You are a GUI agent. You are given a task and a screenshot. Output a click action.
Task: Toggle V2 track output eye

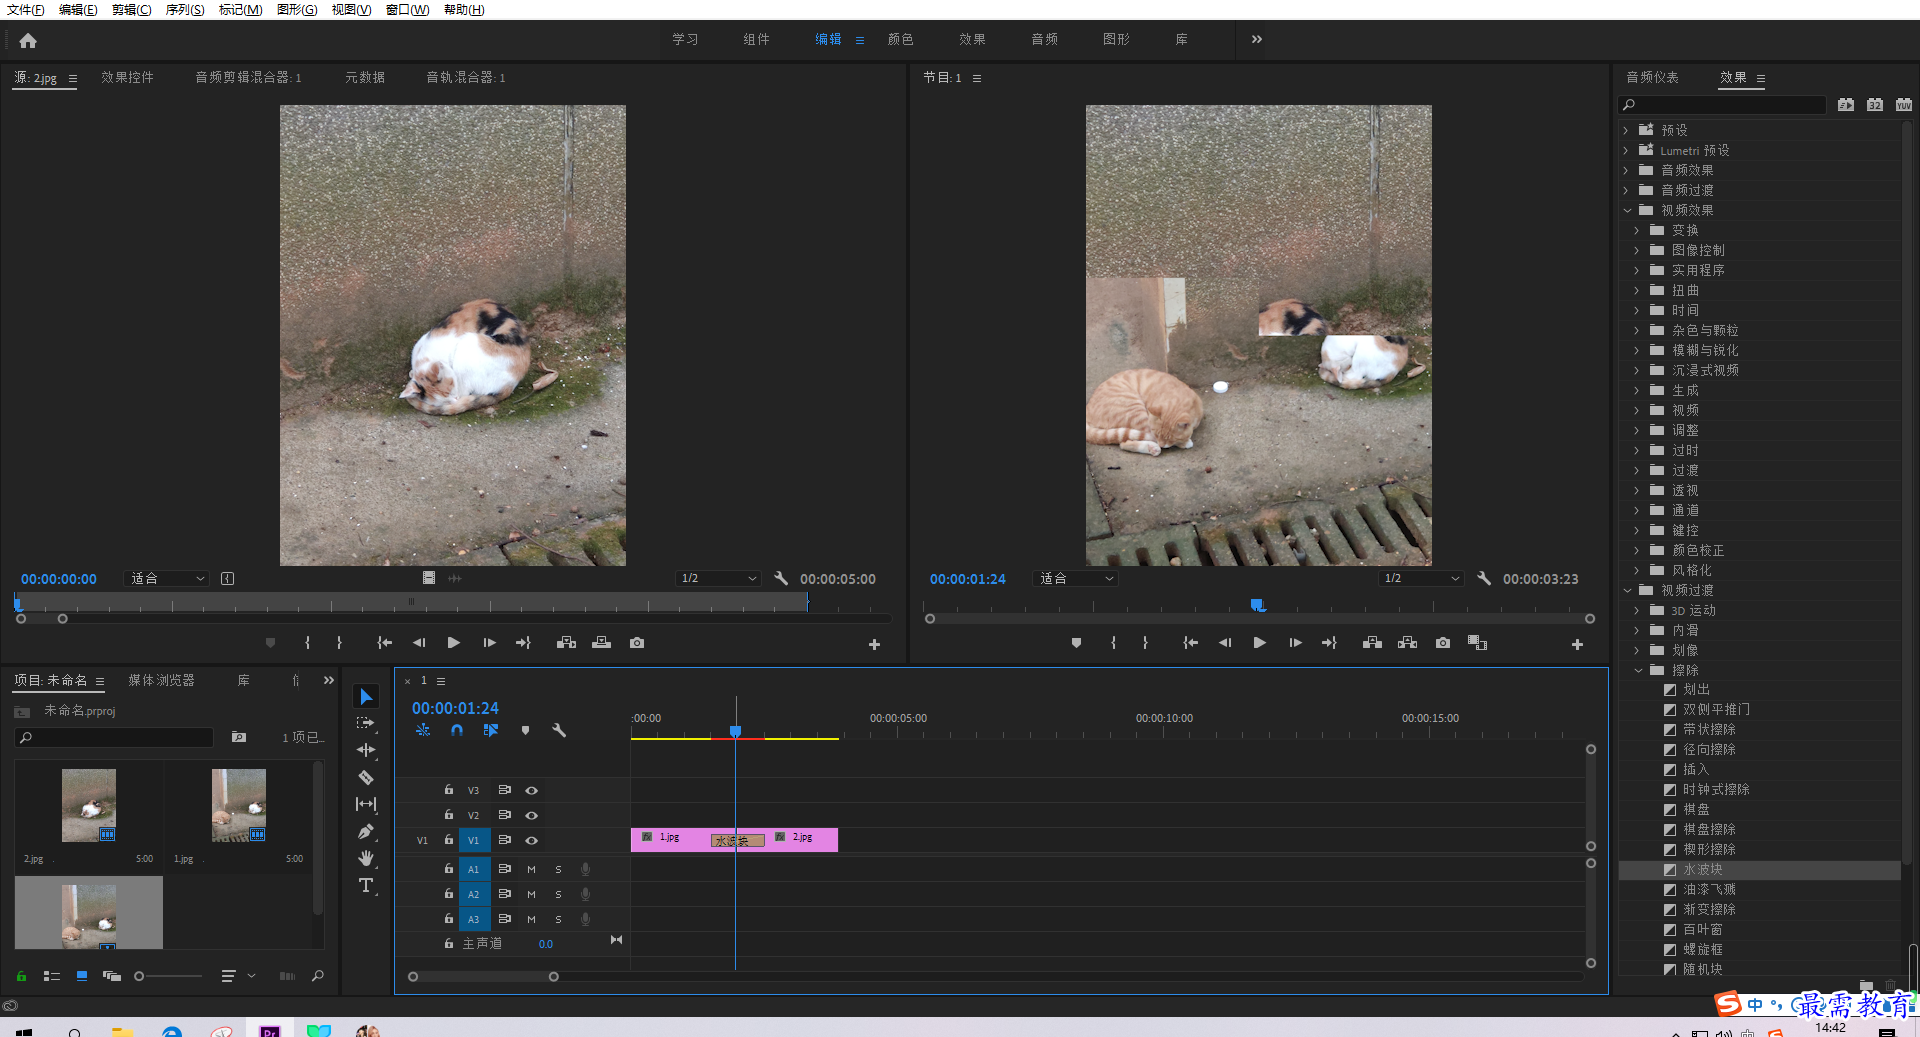pos(532,815)
